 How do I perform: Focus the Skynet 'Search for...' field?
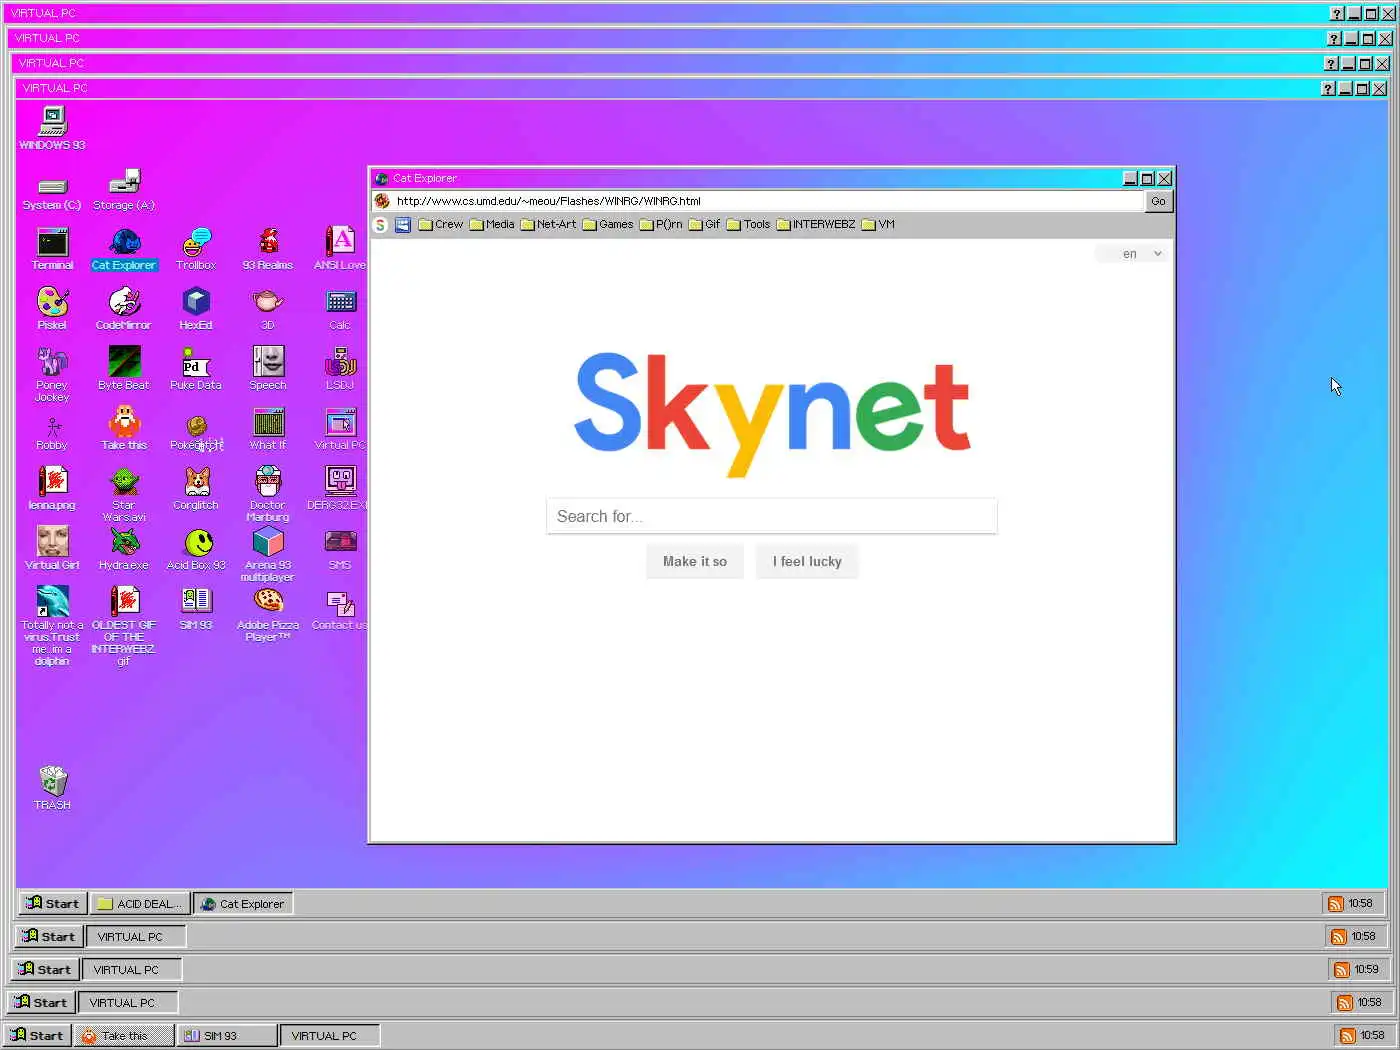click(x=772, y=516)
